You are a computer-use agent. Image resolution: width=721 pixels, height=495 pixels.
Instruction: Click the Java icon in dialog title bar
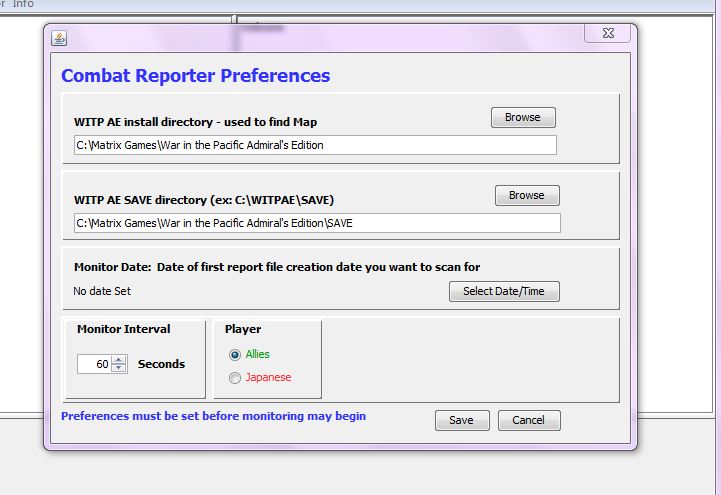click(59, 38)
